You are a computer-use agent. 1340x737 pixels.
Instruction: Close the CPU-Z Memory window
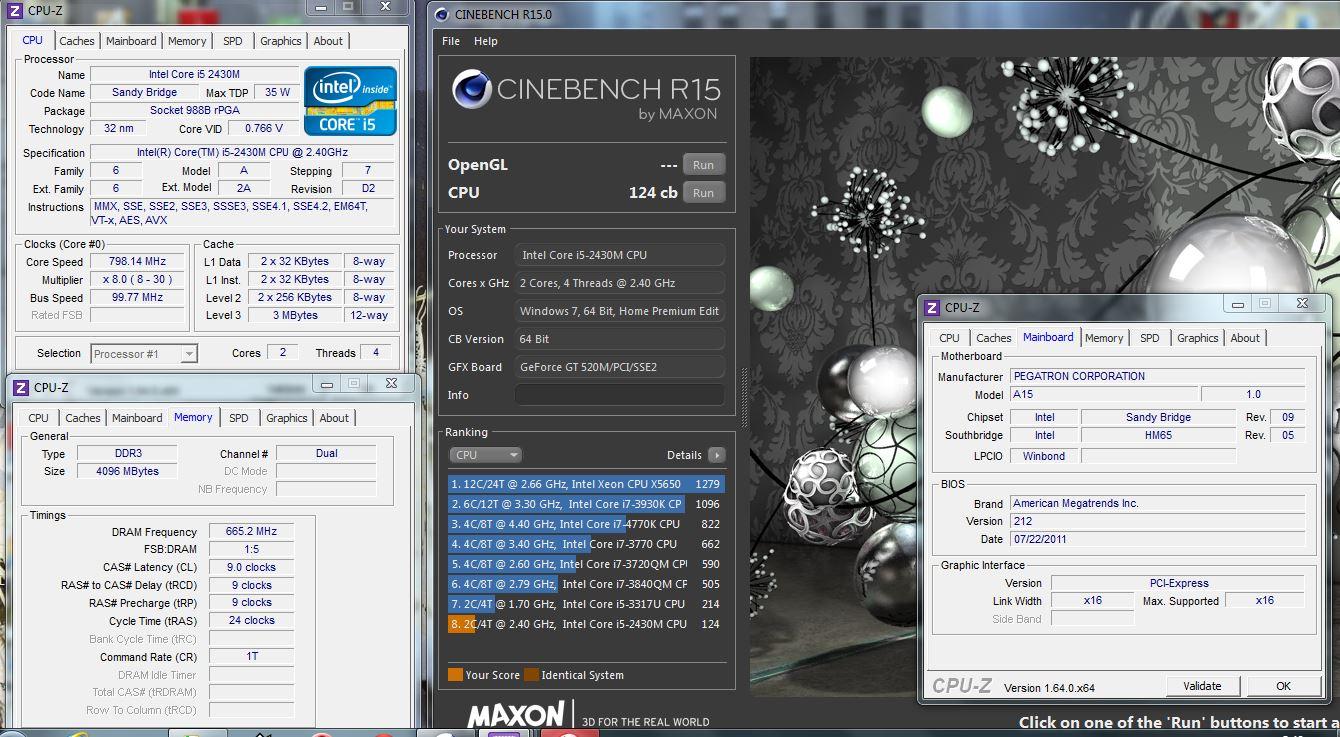tap(390, 383)
